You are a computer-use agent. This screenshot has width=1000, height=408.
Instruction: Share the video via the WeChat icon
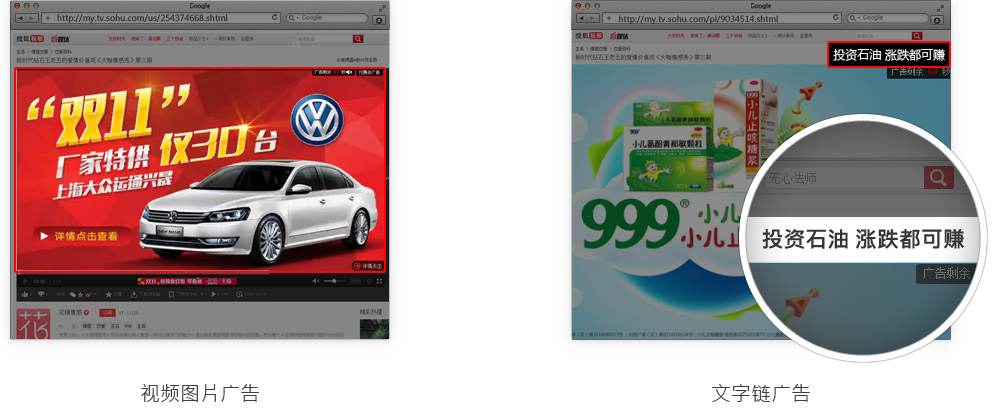click(72, 295)
